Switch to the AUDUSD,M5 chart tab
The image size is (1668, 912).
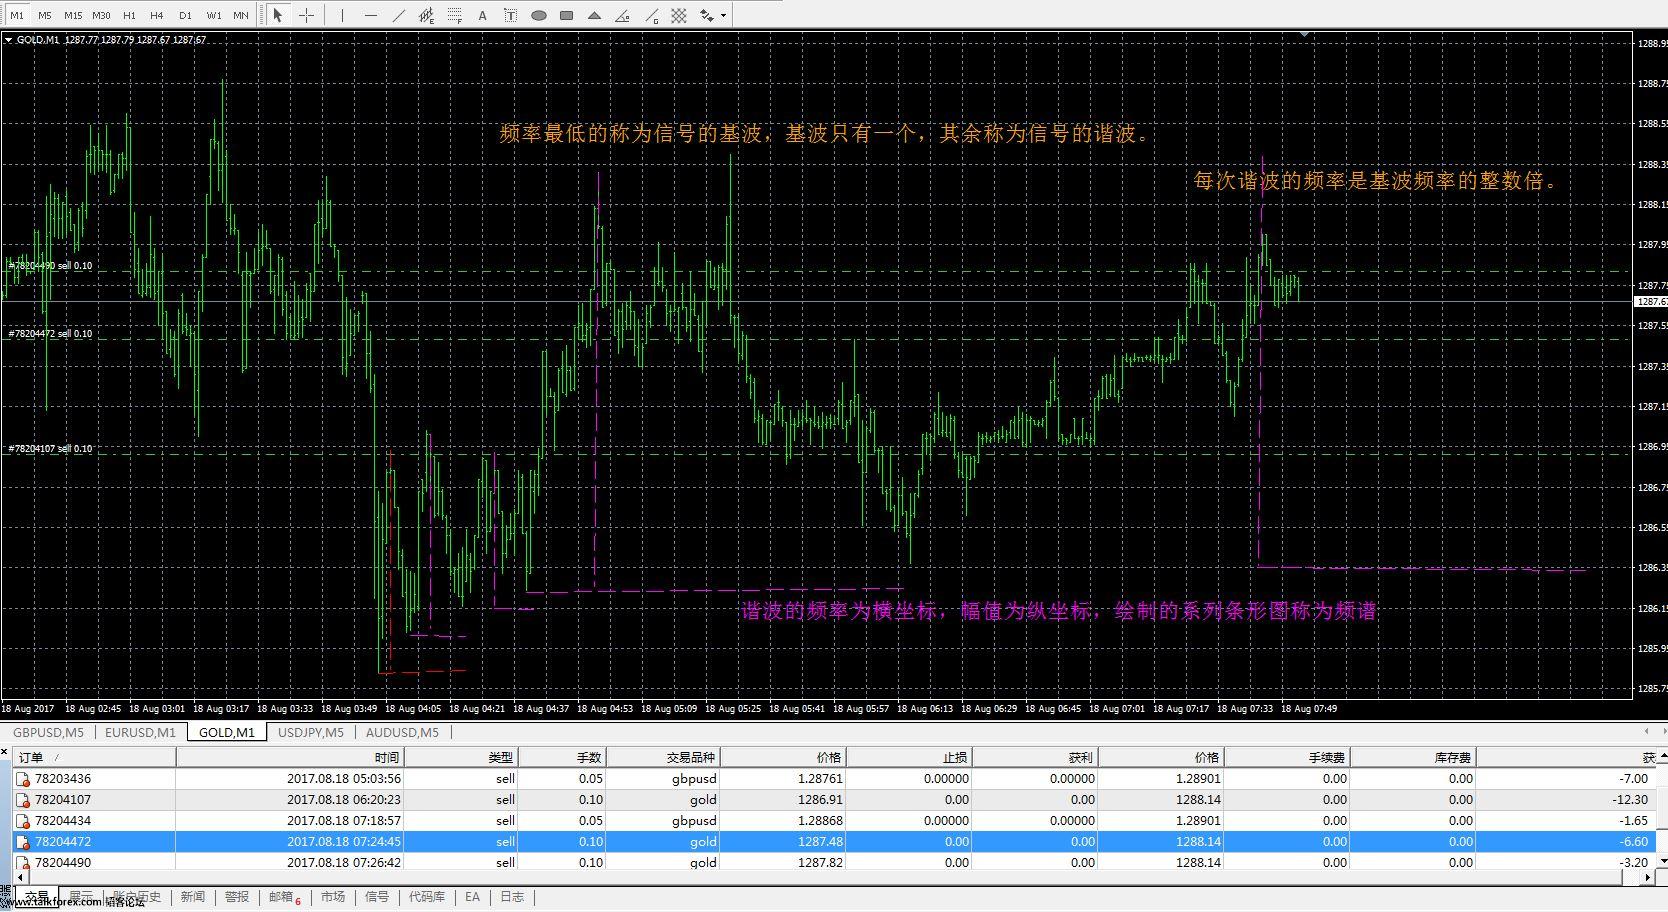pos(402,732)
